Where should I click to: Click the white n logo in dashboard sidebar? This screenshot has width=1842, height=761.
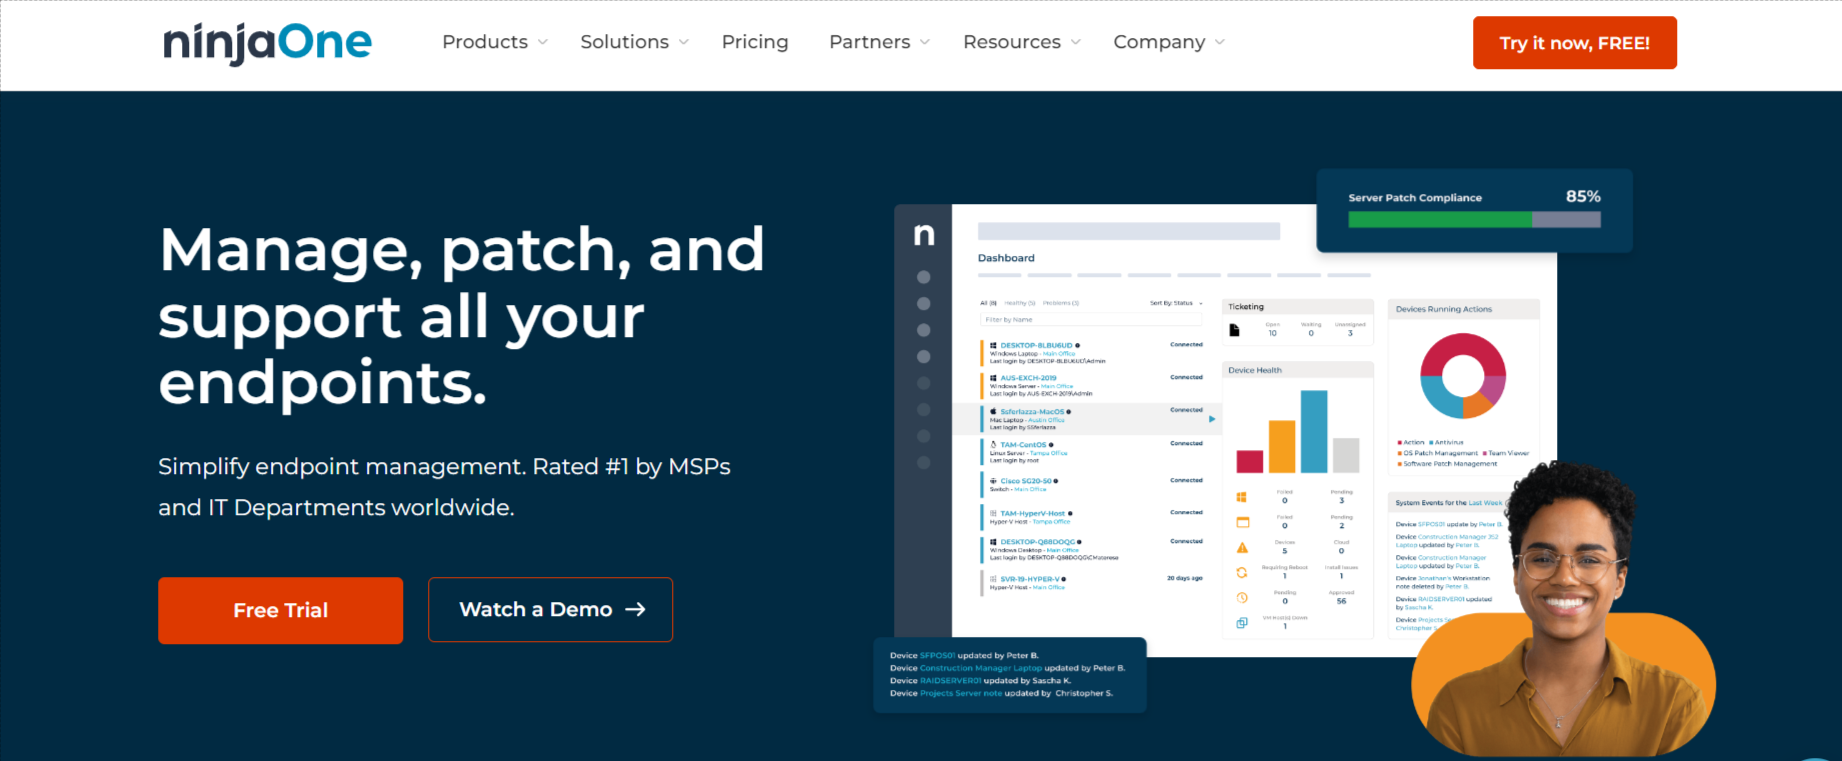pyautogui.click(x=924, y=235)
